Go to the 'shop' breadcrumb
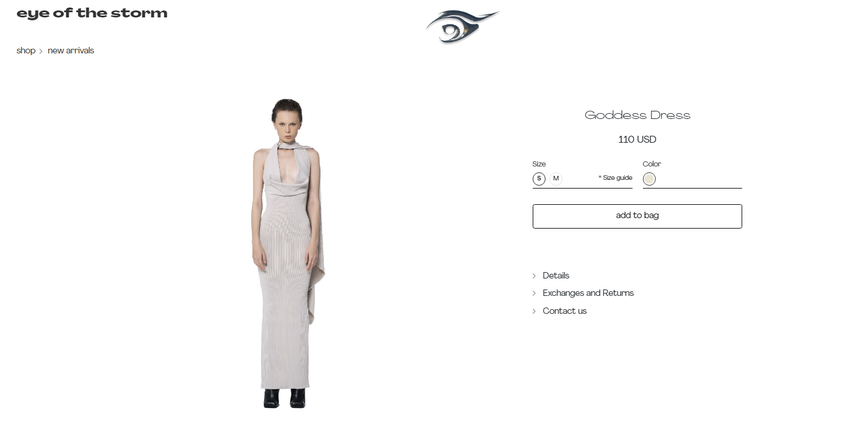The width and height of the screenshot is (860, 427). point(26,50)
